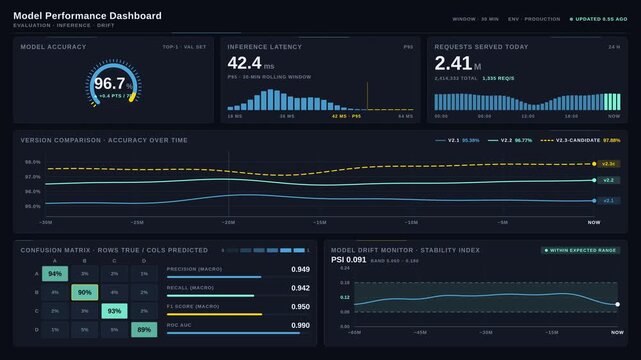Click the 0.949 precision value
Viewport: 641px width, 360px height.
pyautogui.click(x=300, y=270)
